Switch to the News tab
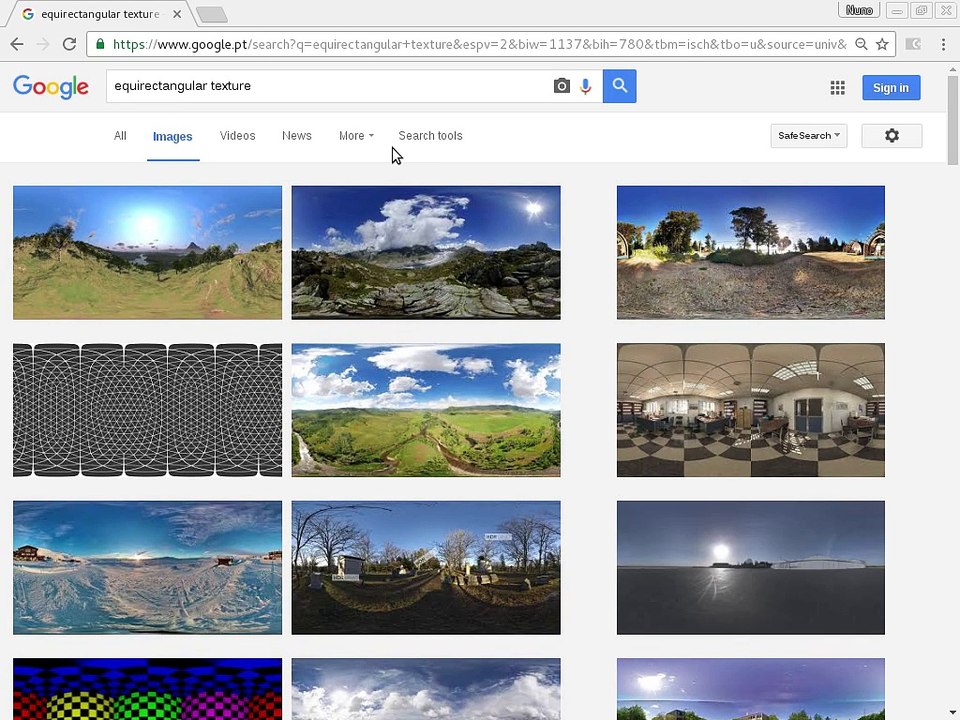The image size is (960, 720). click(297, 135)
